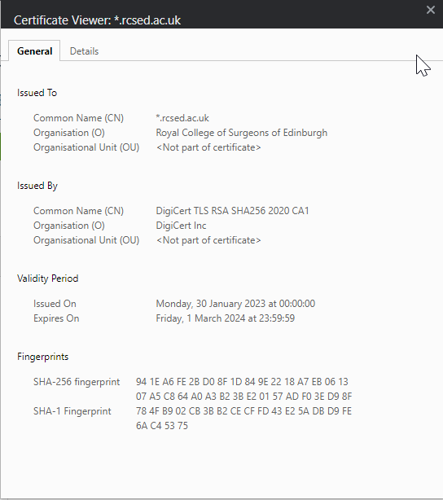Screen dimensions: 443x500
Task: Select the General tab
Action: [x=35, y=51]
